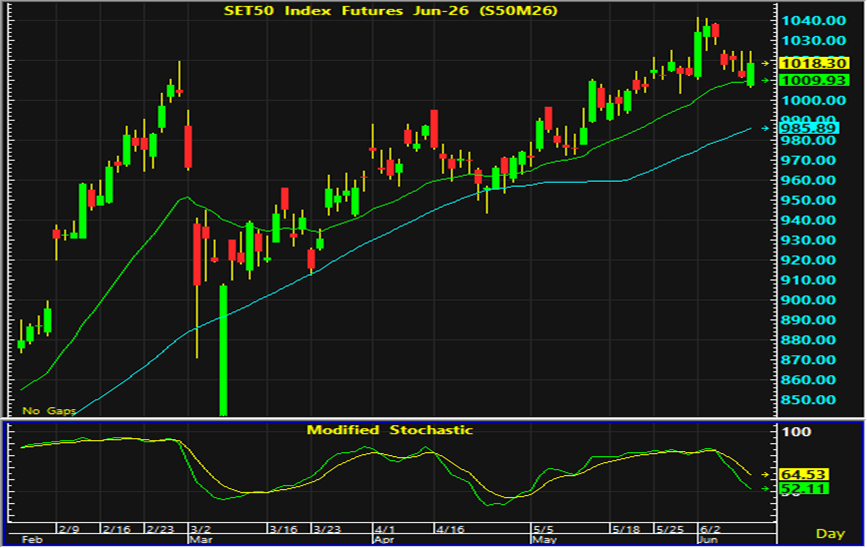Click the 1040.00 price axis label

pyautogui.click(x=813, y=20)
